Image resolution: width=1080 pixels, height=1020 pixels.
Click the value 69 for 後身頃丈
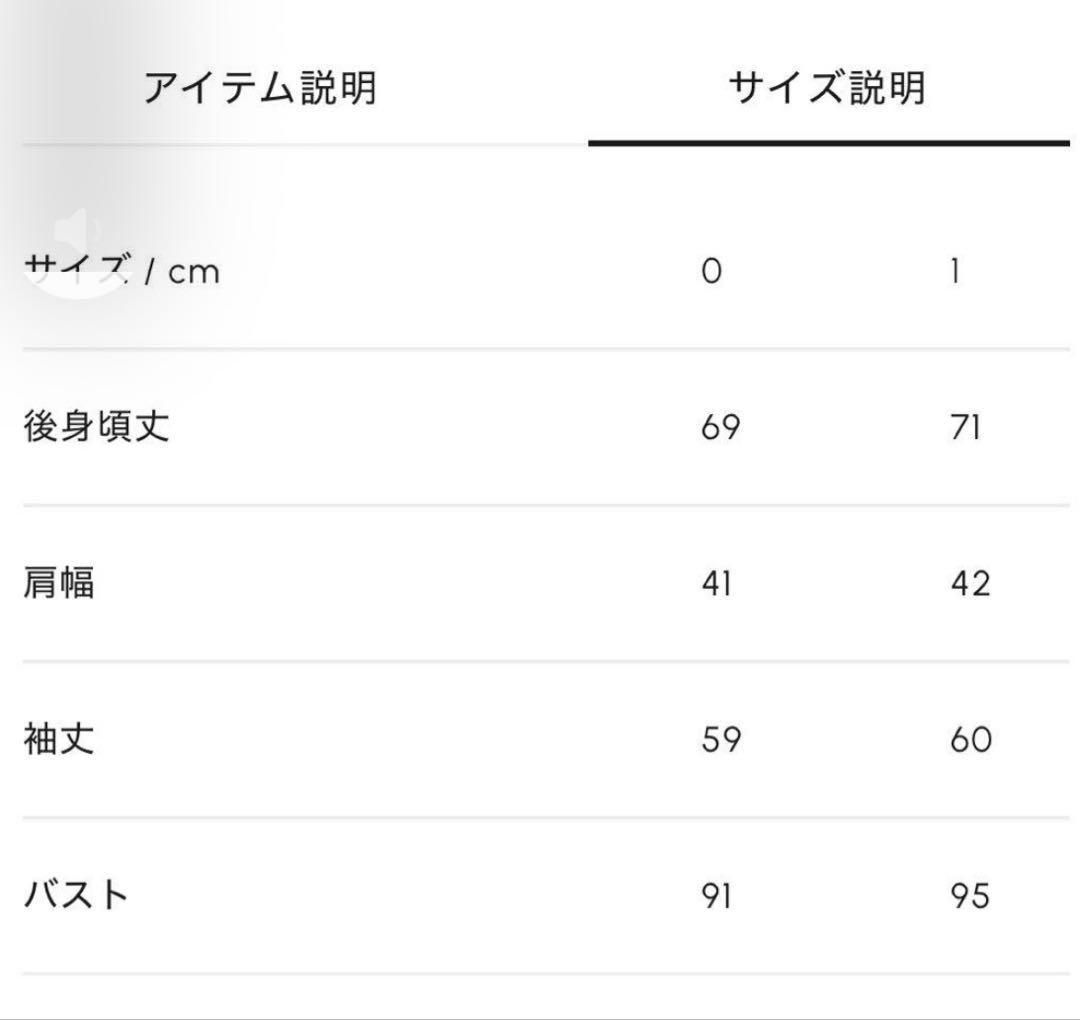718,425
